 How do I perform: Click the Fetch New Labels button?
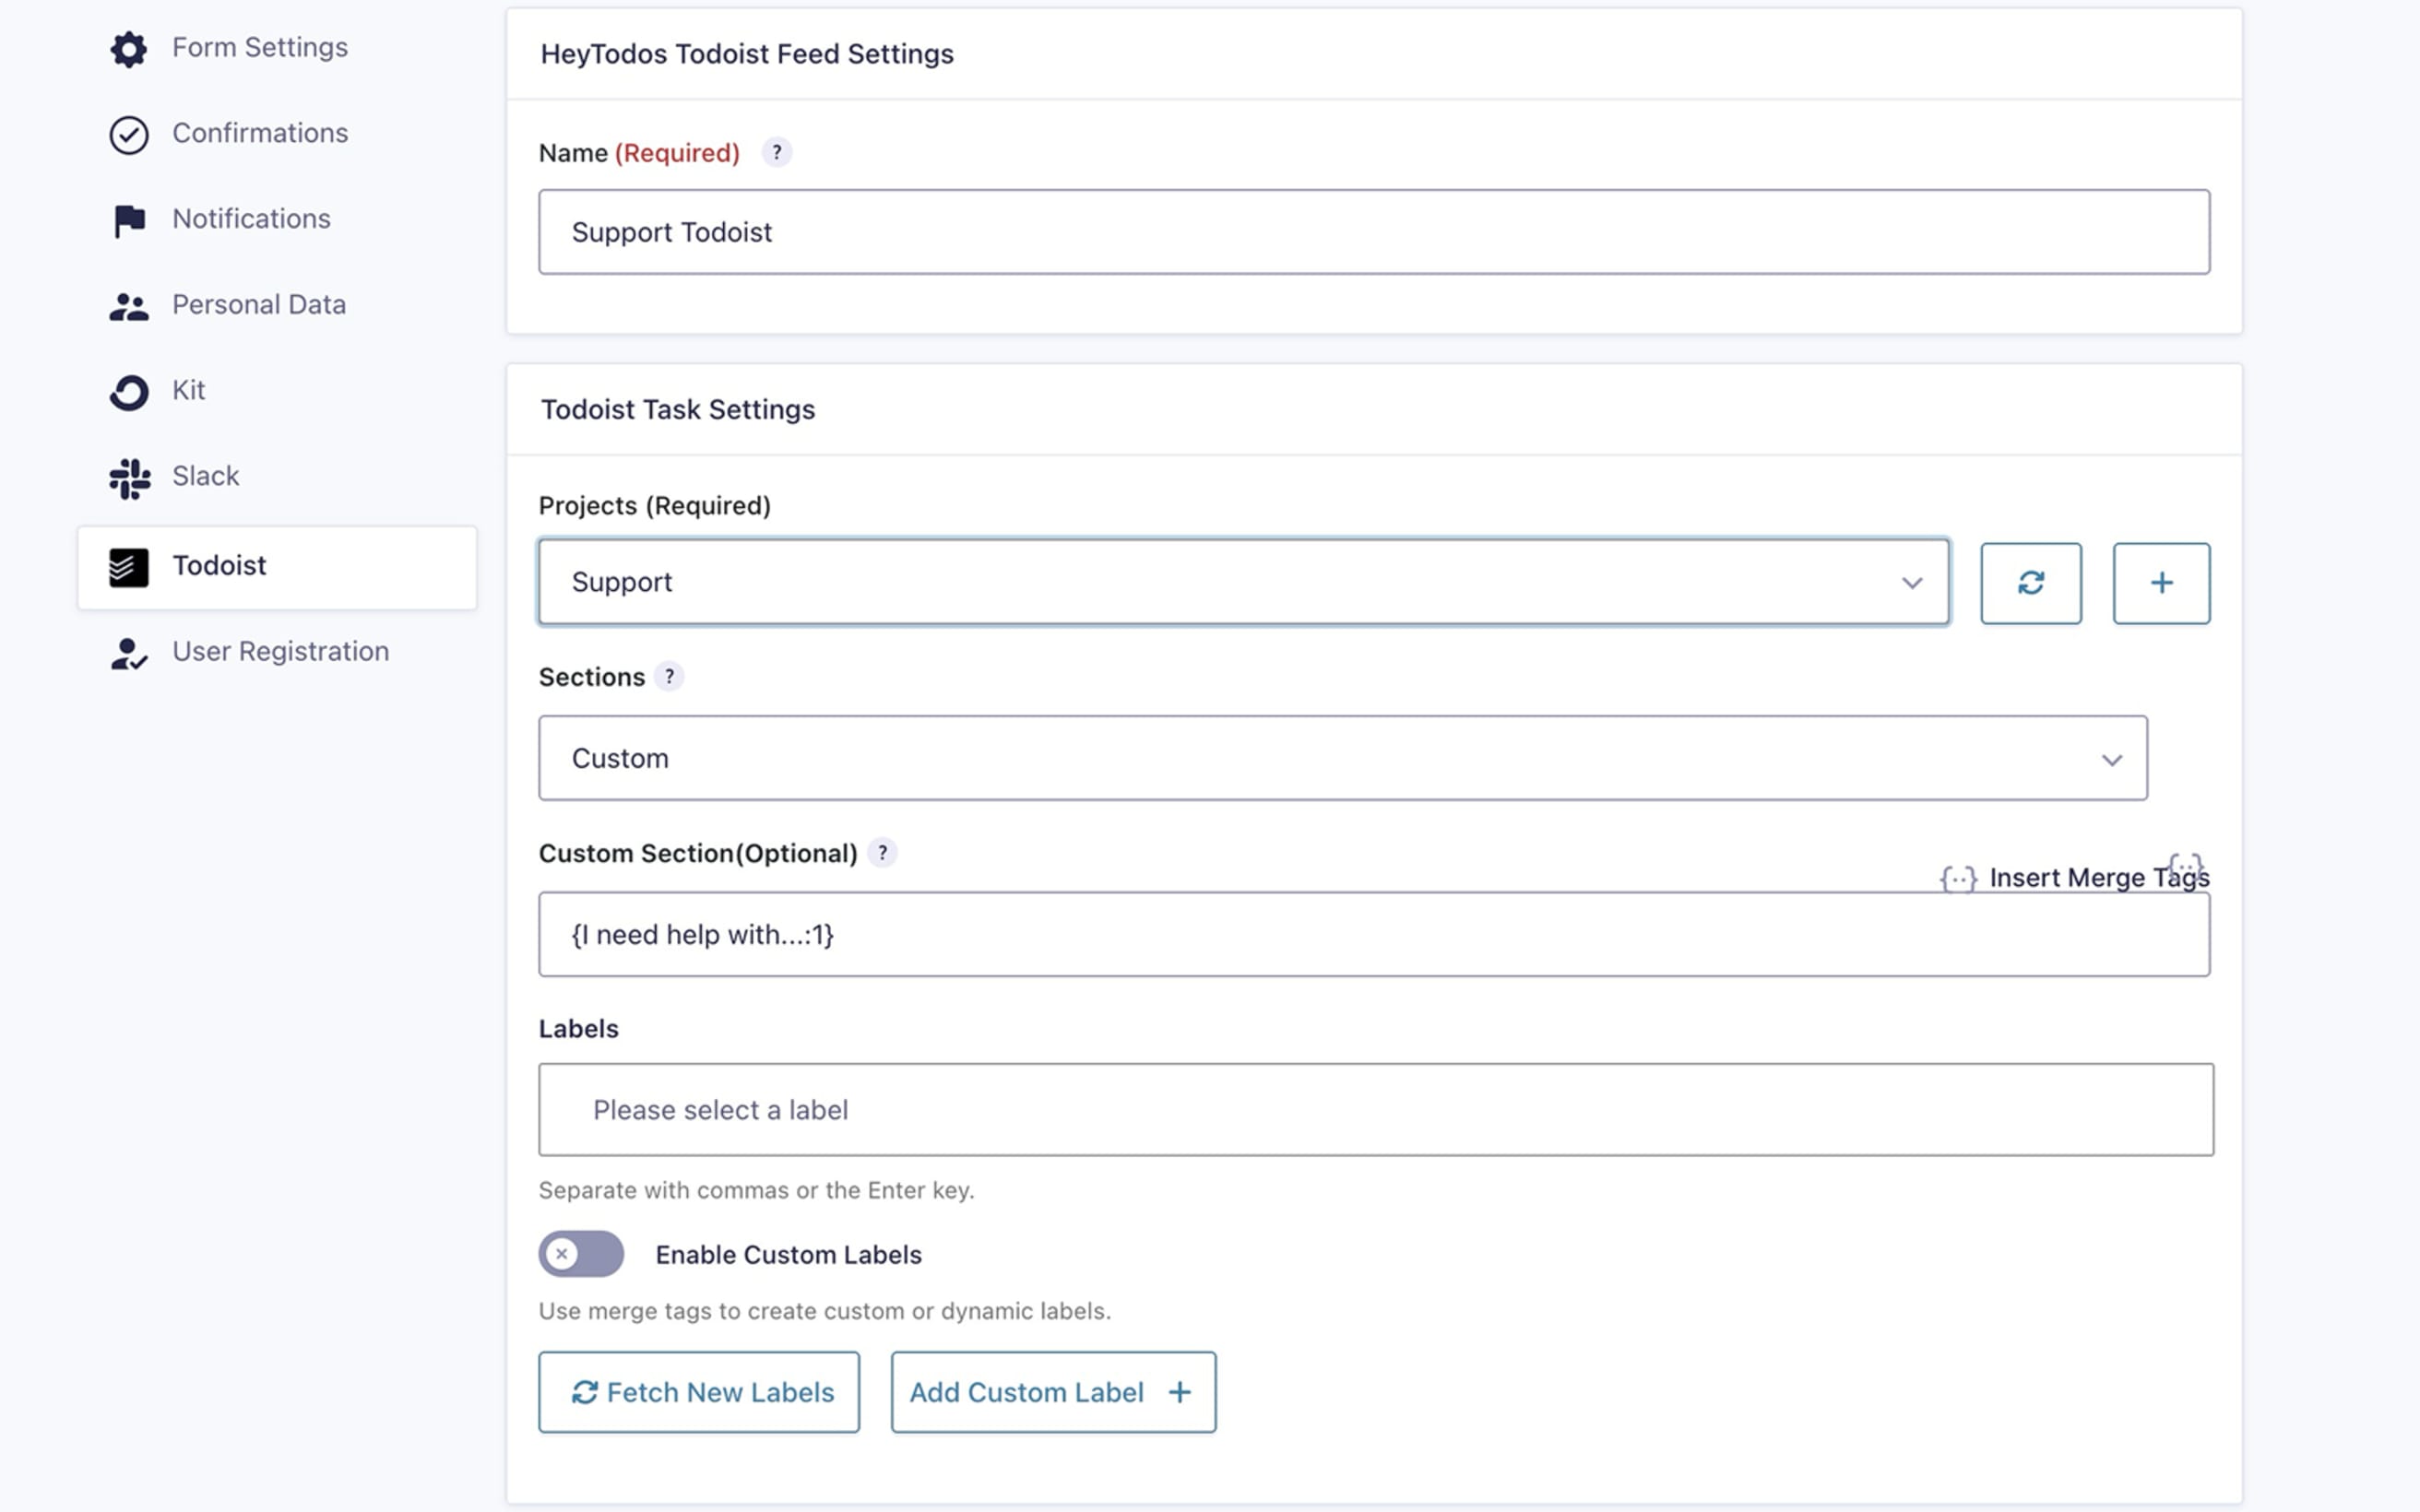coord(698,1392)
